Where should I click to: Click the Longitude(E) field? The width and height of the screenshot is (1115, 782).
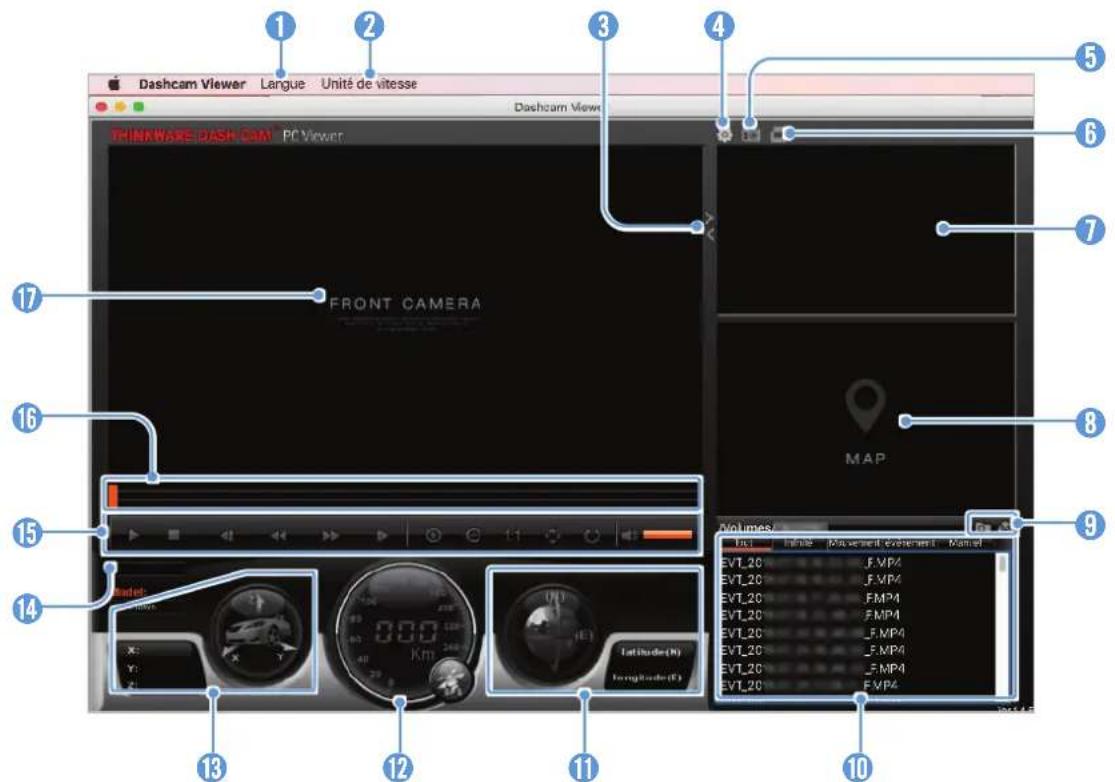pos(646,677)
